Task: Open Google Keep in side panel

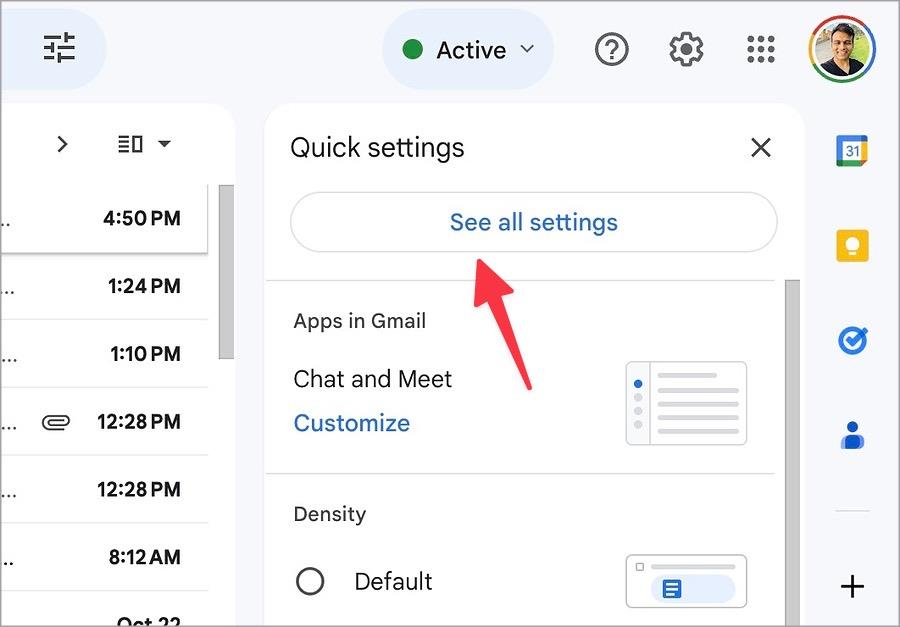Action: point(852,246)
